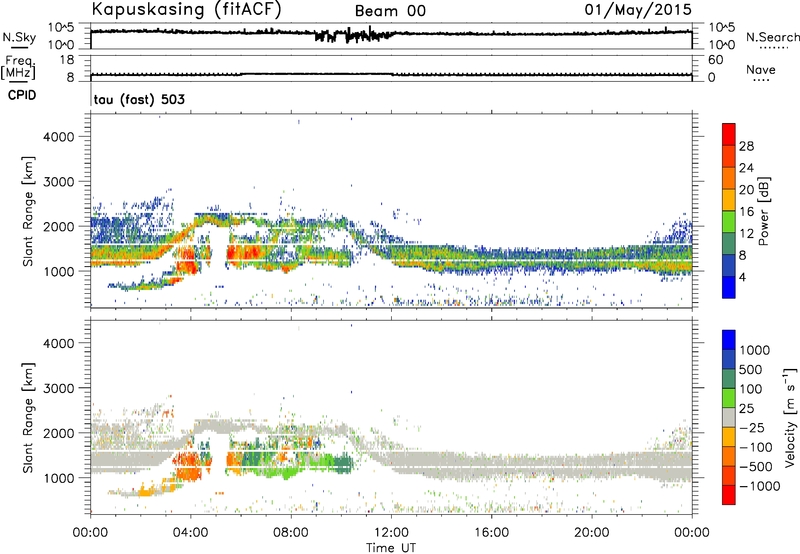The width and height of the screenshot is (800, 554).
Task: Select the -25 velocity colorbar label
Action: [752, 428]
